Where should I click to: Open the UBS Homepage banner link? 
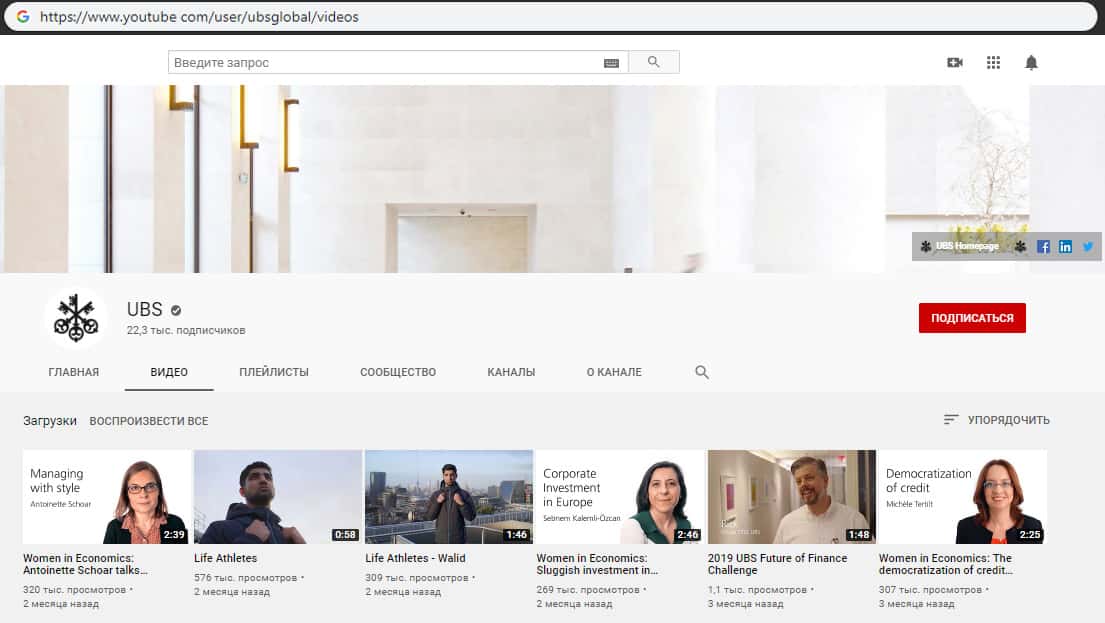click(966, 246)
